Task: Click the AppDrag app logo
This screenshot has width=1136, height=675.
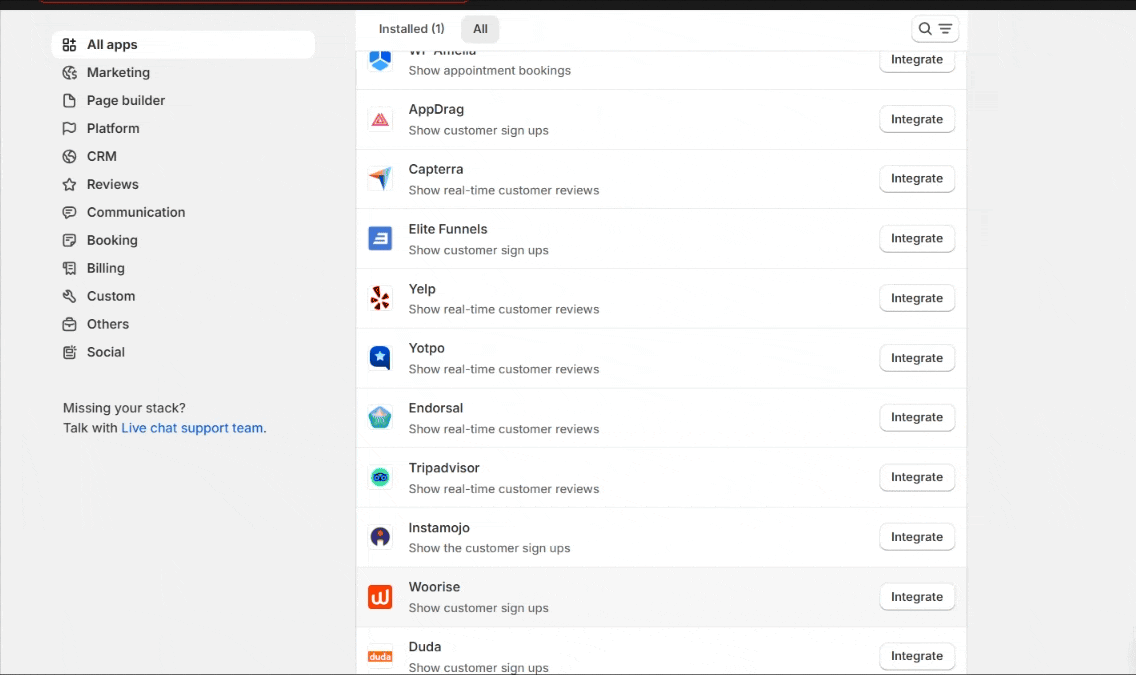Action: pyautogui.click(x=380, y=120)
